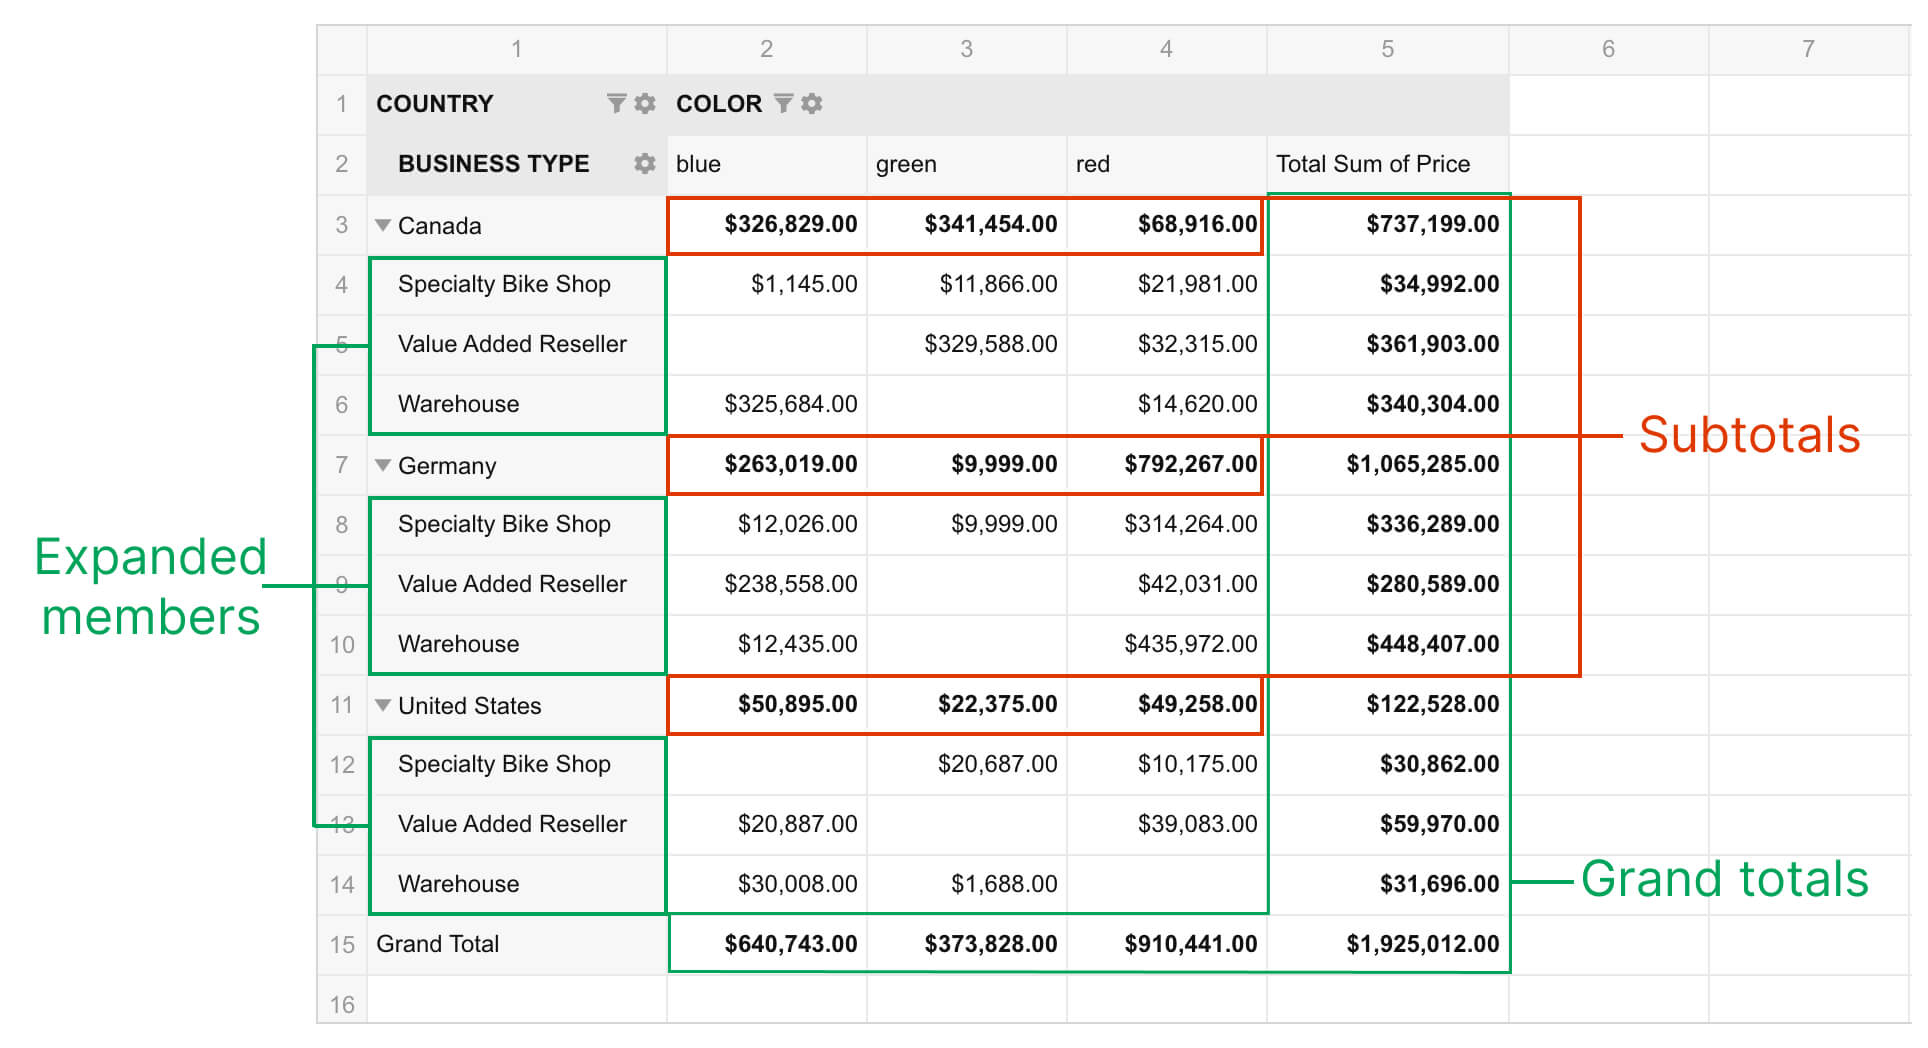Select Canada's blue subtotal $326,829.00
Viewport: 1928px width, 1048px height.
tap(790, 224)
